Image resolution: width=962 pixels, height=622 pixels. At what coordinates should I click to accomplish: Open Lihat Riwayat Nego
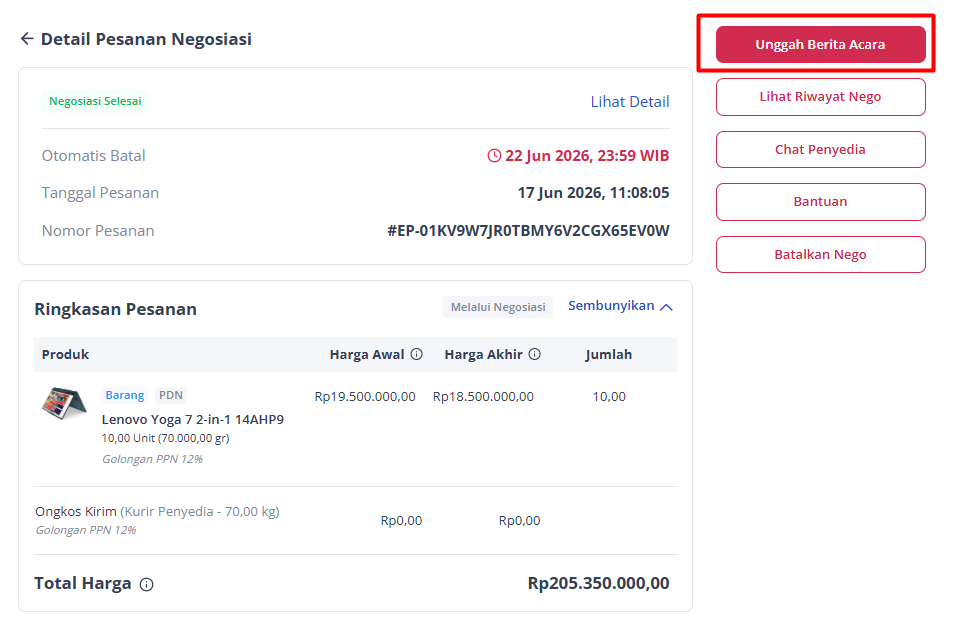coord(820,97)
